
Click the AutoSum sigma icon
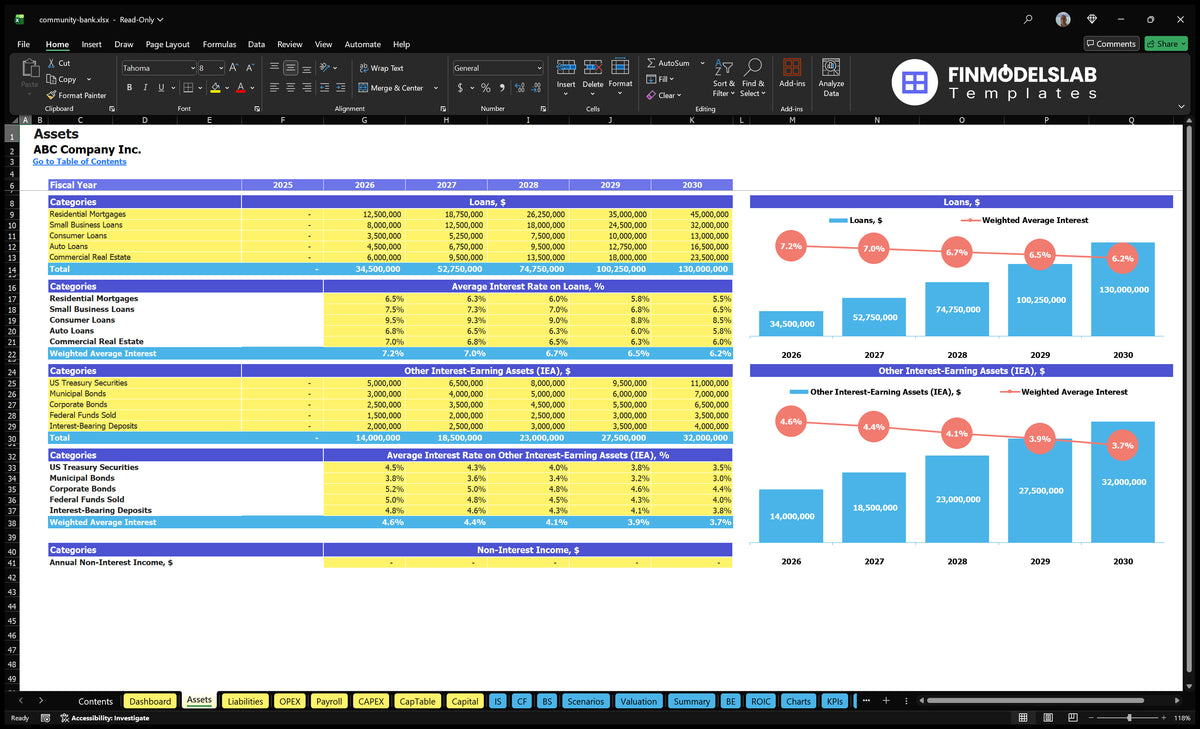(651, 63)
